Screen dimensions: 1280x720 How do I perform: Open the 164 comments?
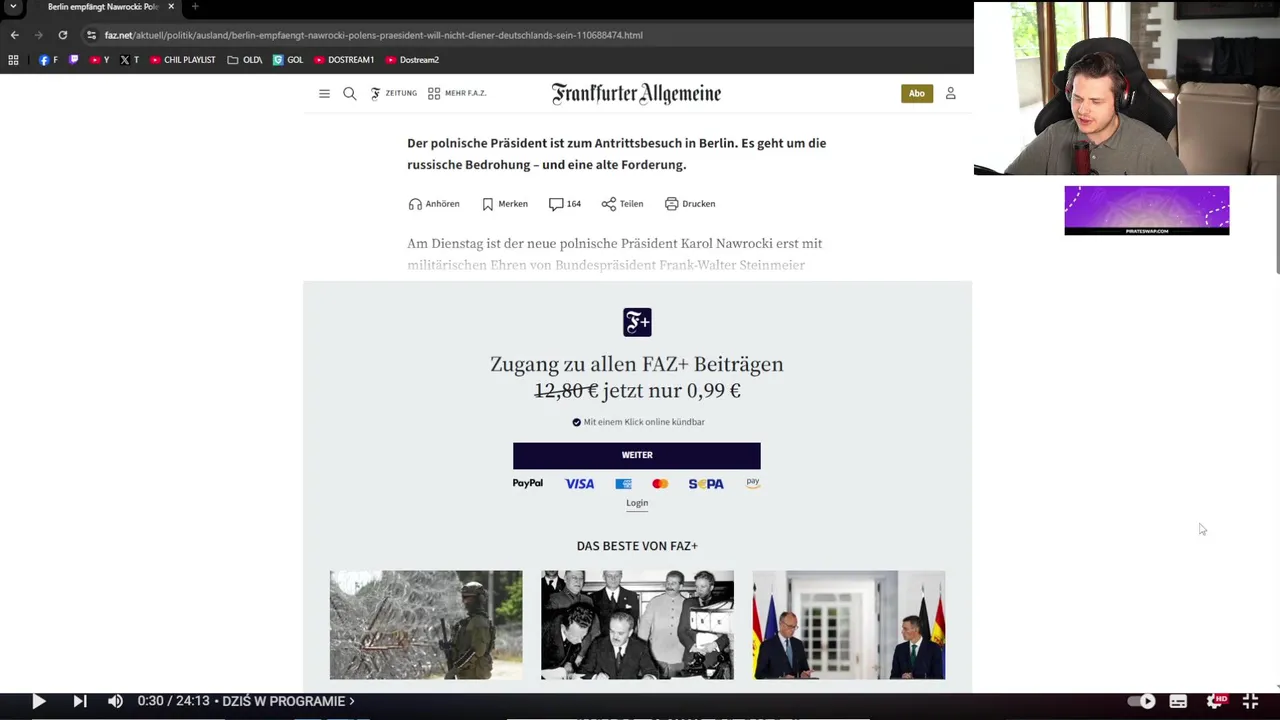click(565, 204)
